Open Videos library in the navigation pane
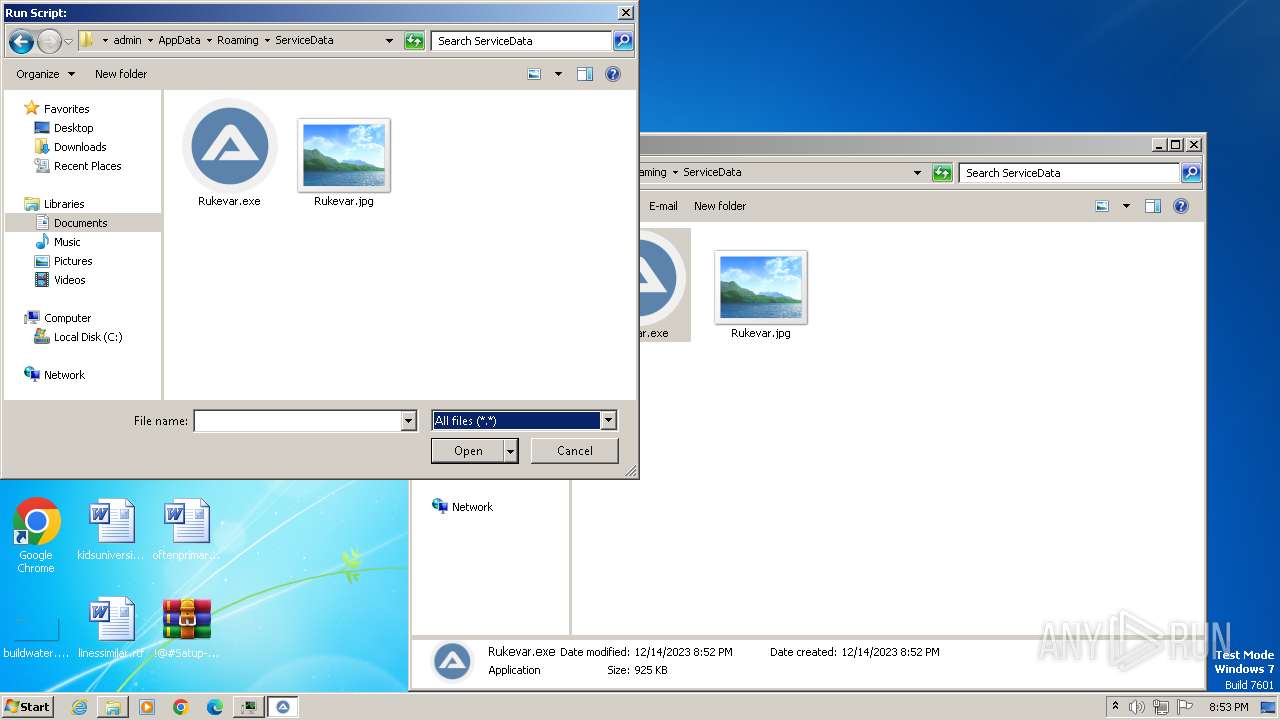The height and width of the screenshot is (720, 1280). point(69,280)
